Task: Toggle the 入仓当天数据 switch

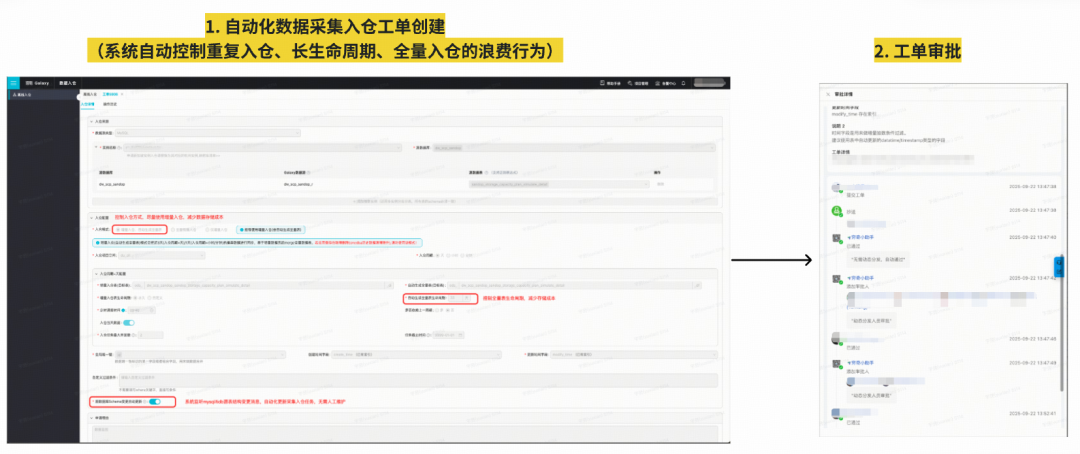Action: coord(129,322)
